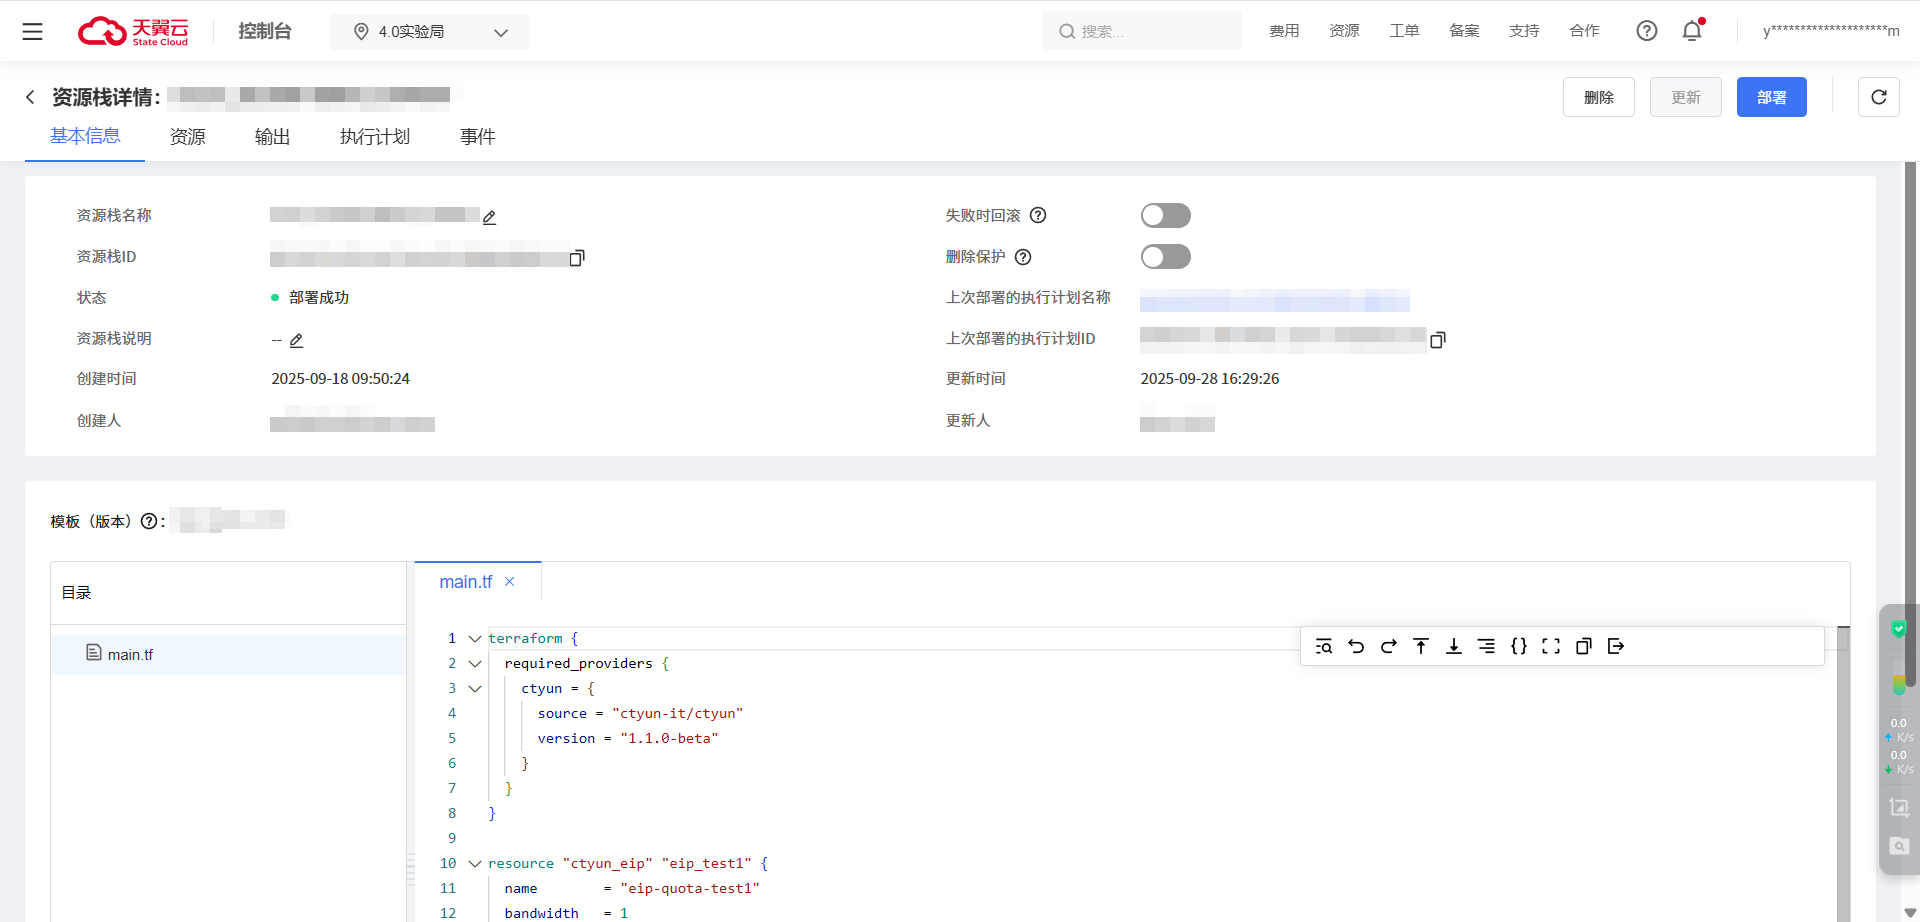Switch to the 执行计划 tab
This screenshot has width=1920, height=922.
point(375,137)
